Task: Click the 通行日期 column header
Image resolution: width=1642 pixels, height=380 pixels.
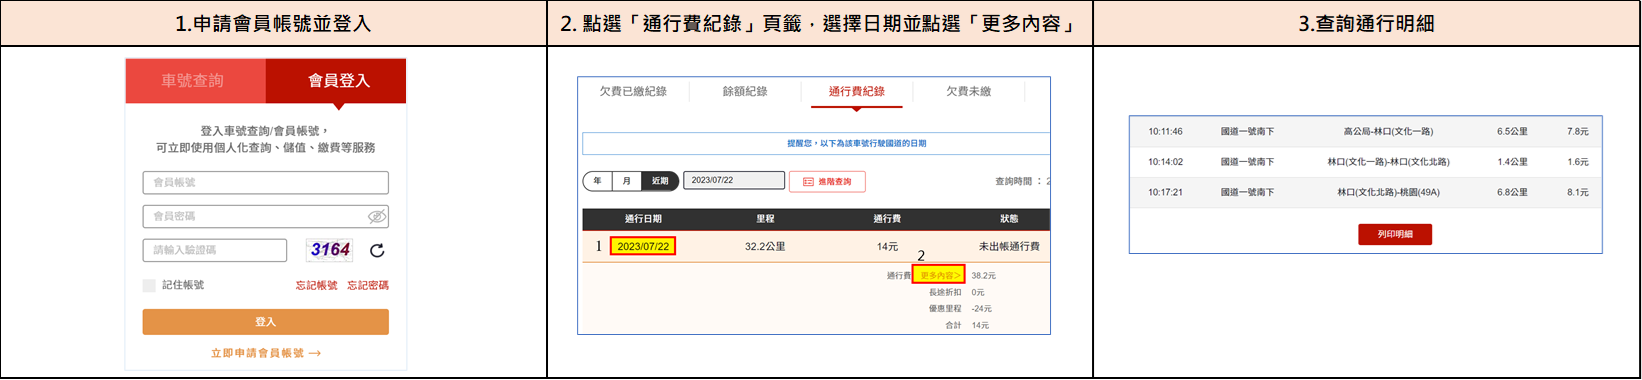Action: 643,219
